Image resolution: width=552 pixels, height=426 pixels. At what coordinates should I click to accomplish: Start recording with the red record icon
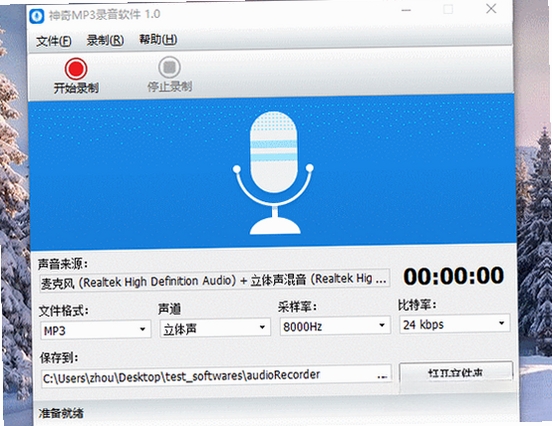(x=76, y=69)
